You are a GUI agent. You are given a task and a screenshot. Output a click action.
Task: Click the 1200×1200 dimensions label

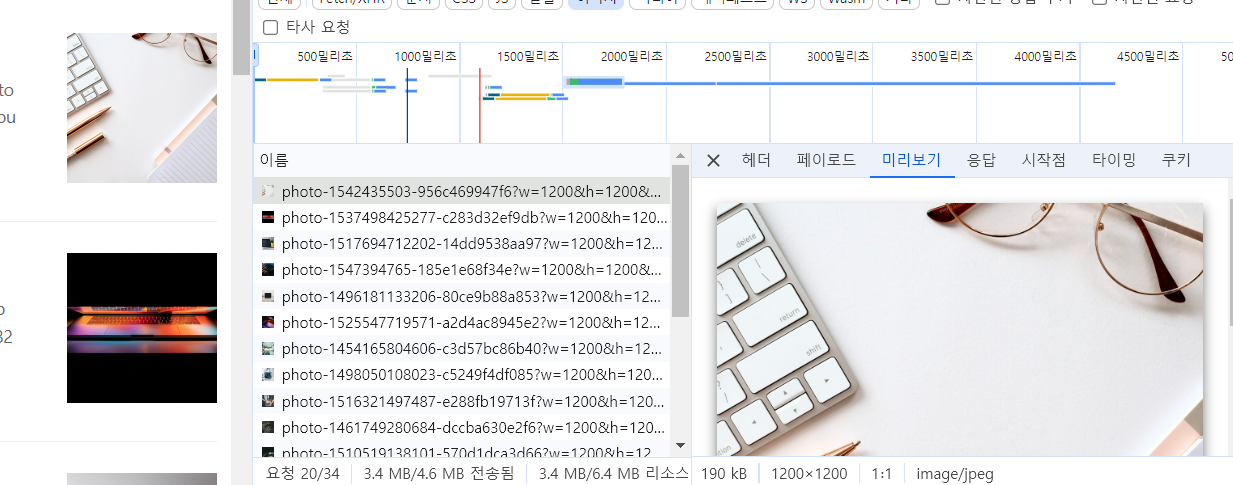pos(809,473)
